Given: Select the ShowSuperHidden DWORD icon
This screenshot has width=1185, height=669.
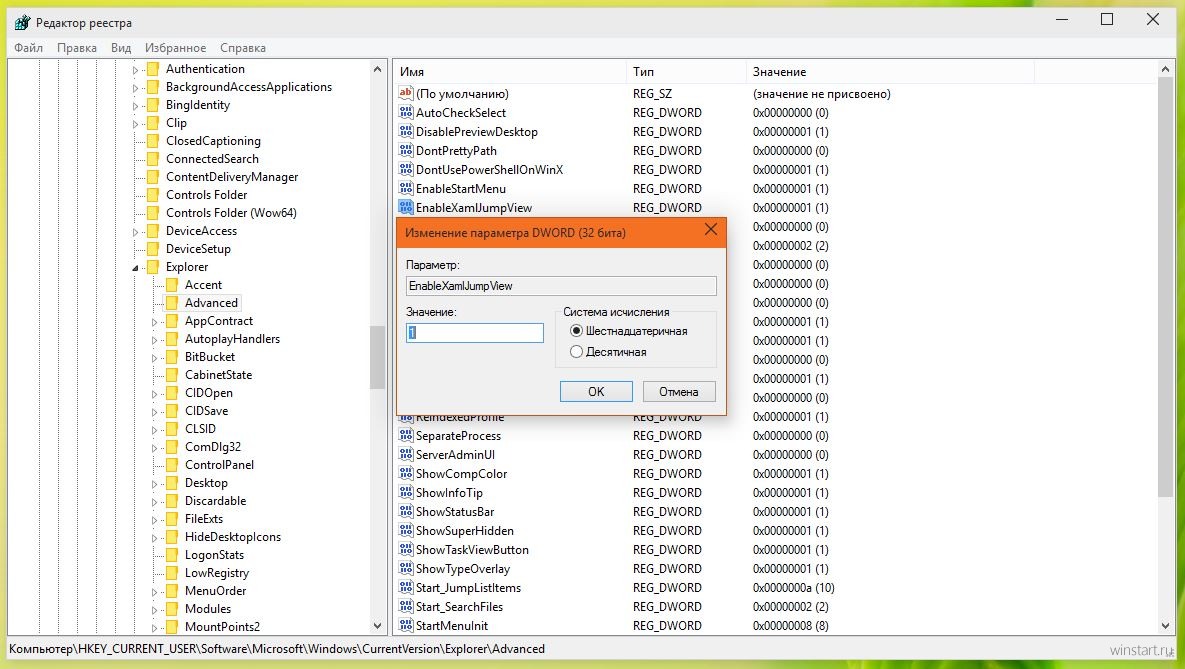Looking at the screenshot, I should point(406,531).
